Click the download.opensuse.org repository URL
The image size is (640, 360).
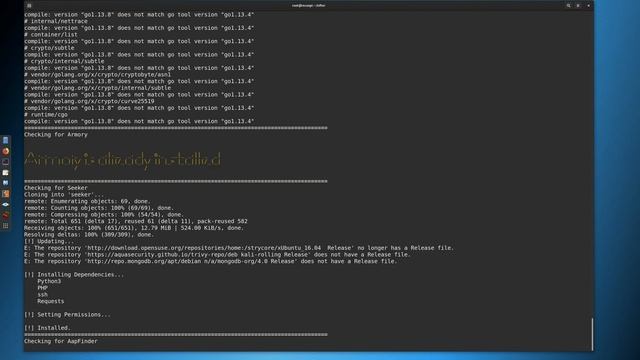pyautogui.click(x=204, y=248)
